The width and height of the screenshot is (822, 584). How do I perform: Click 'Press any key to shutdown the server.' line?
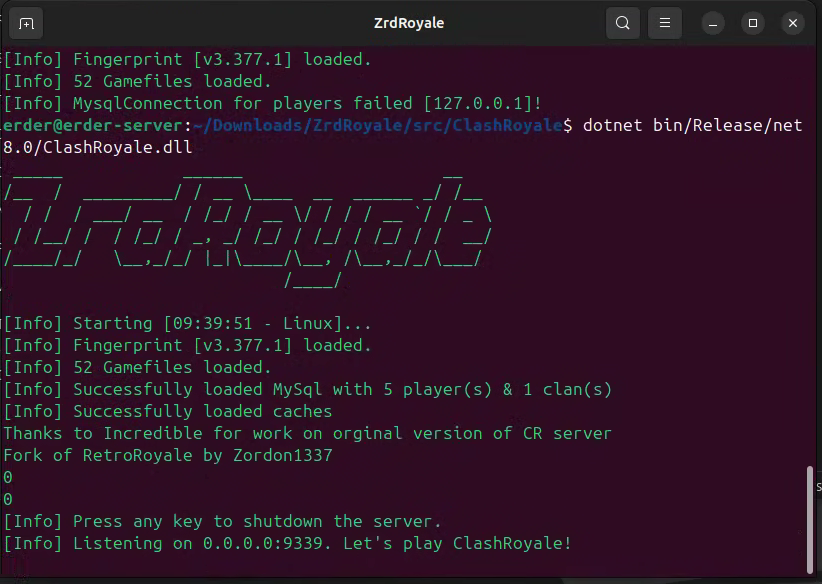(x=222, y=522)
